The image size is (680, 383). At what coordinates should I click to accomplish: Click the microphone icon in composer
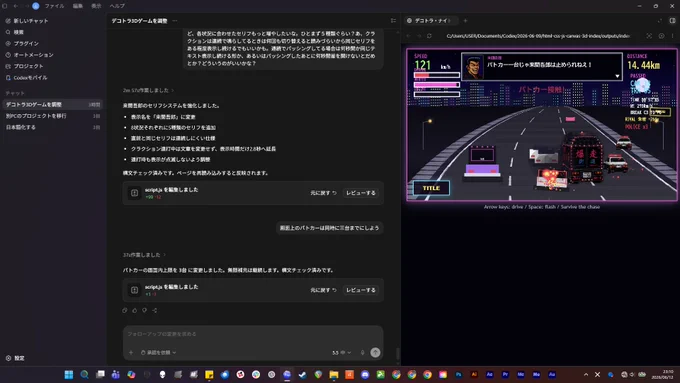[363, 353]
